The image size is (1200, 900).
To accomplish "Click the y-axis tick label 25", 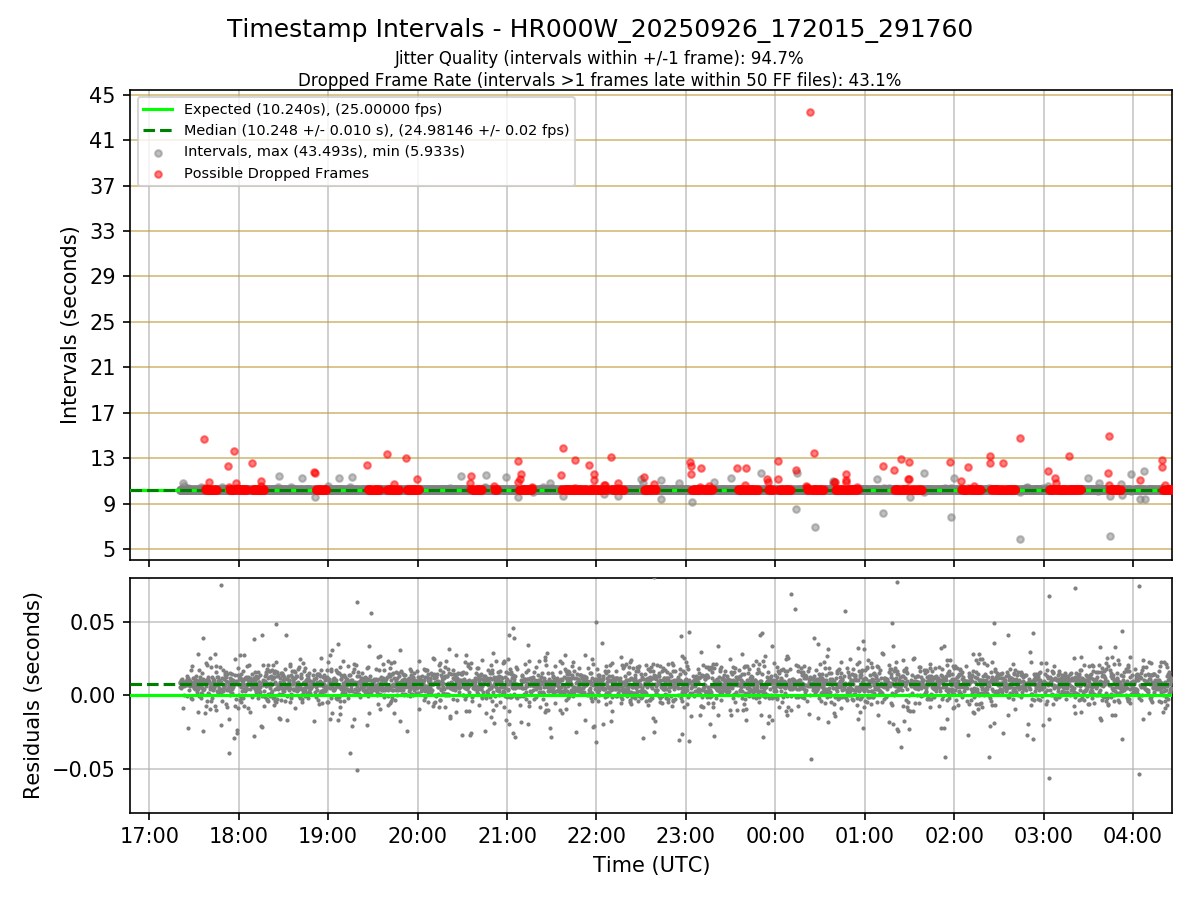I will point(103,323).
